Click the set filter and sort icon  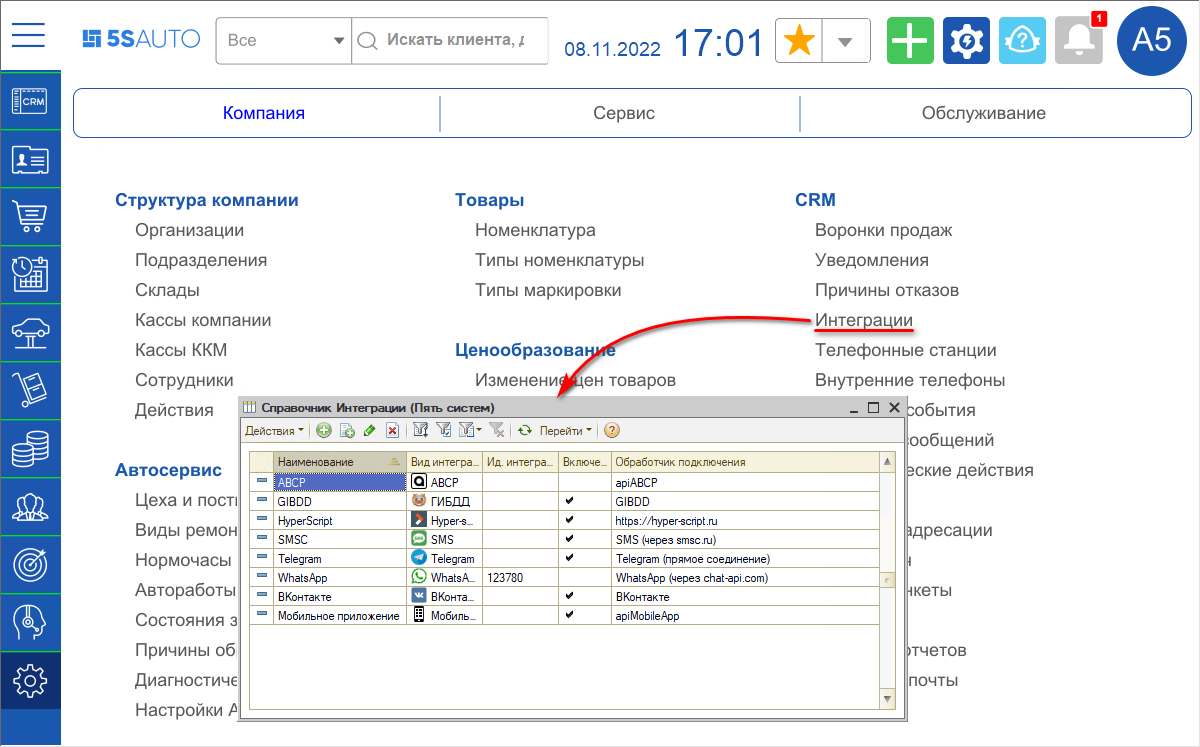421,430
